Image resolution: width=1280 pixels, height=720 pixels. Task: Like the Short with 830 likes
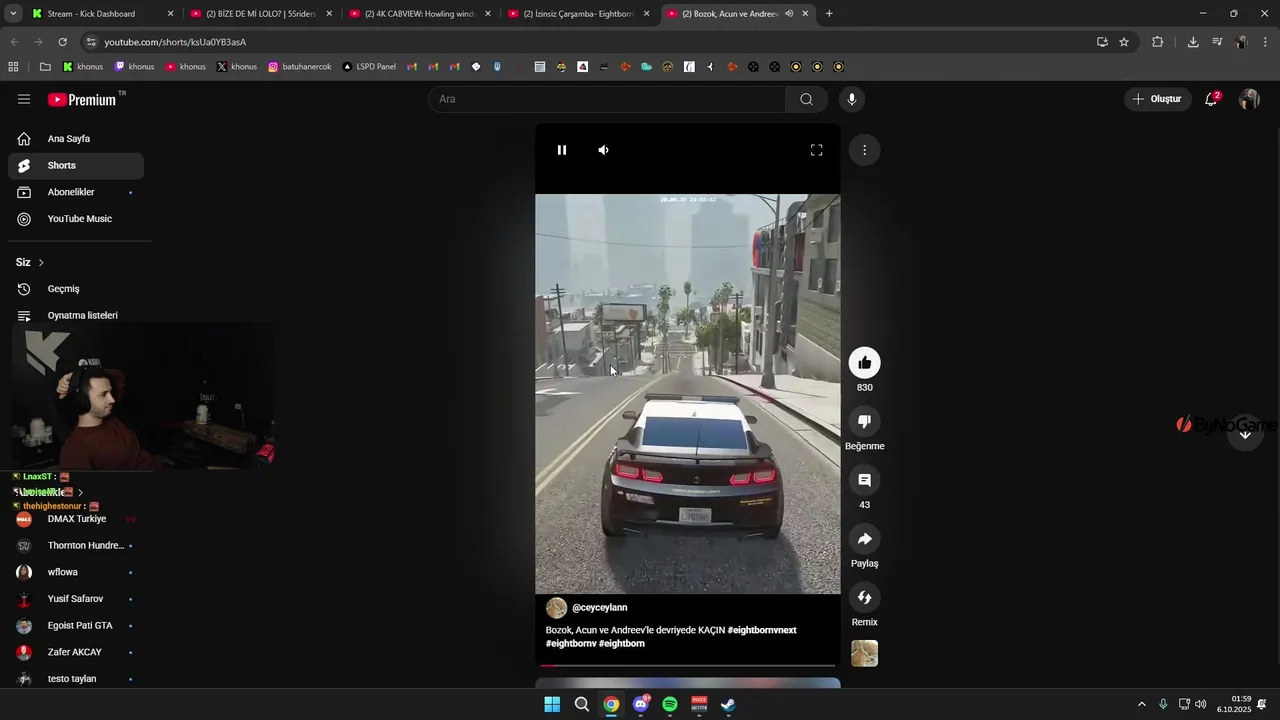[x=864, y=362]
